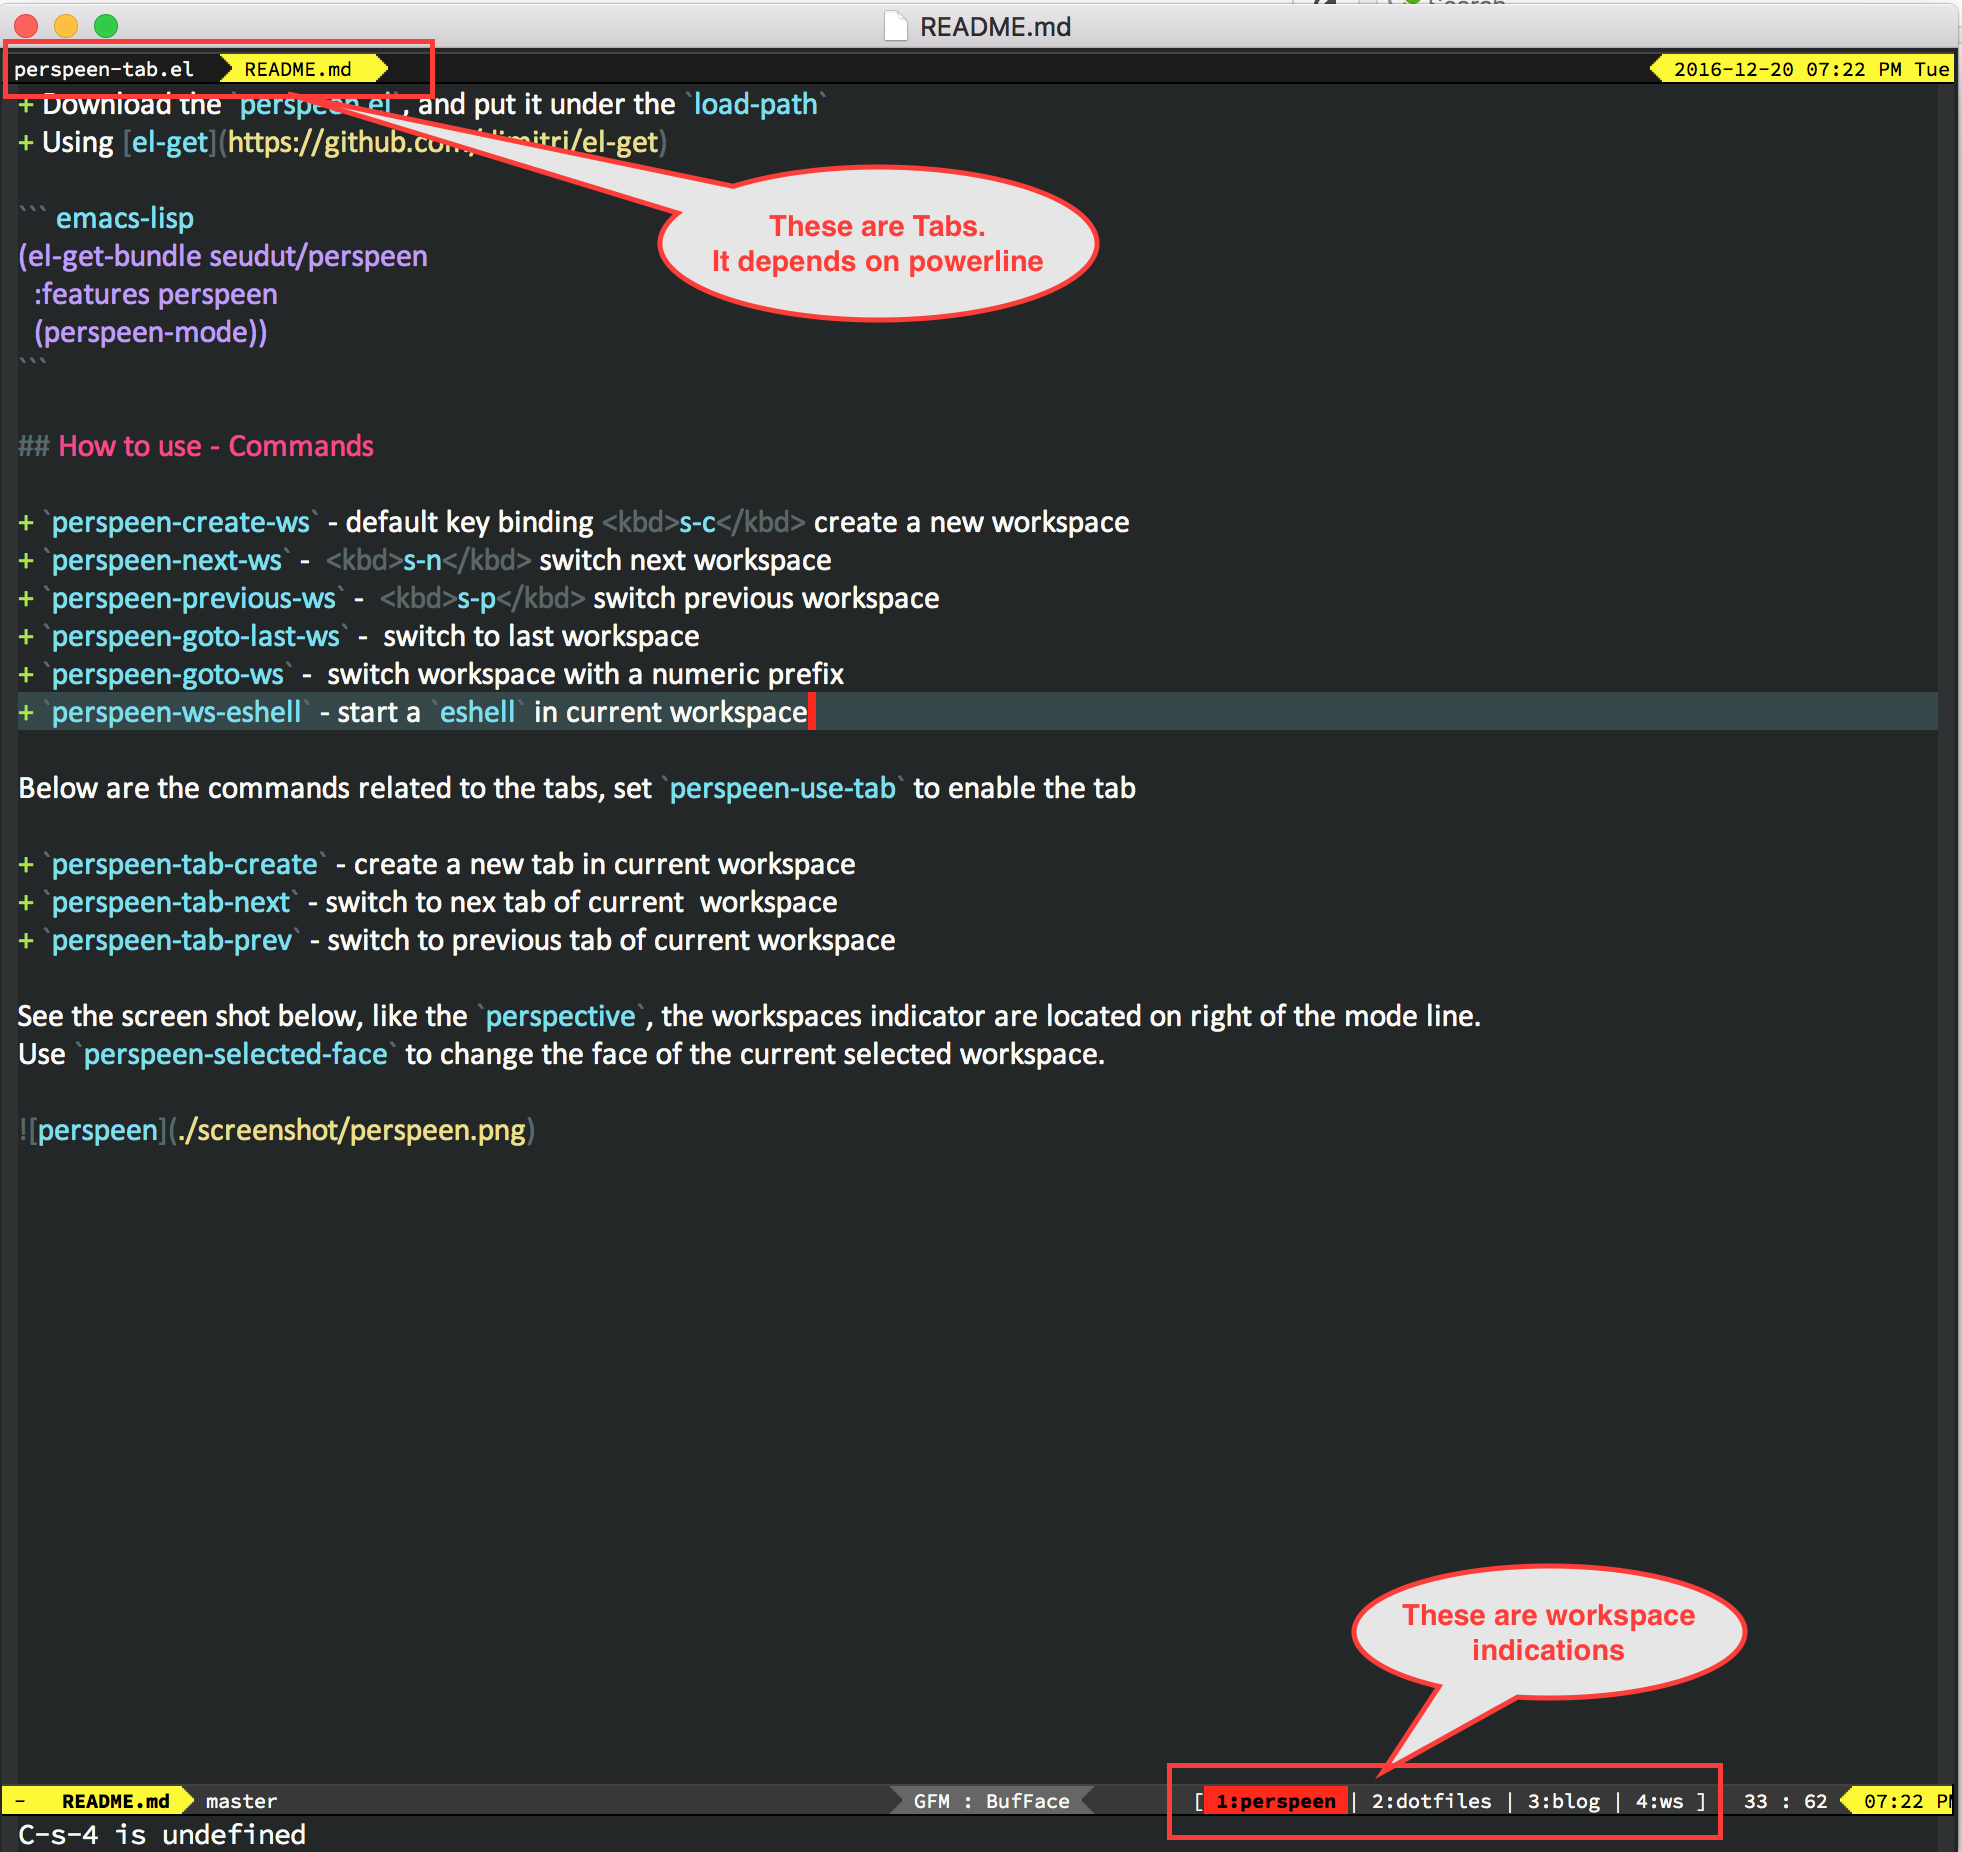Click the BufFace minor mode indicator
This screenshot has height=1852, width=1962.
1027,1801
